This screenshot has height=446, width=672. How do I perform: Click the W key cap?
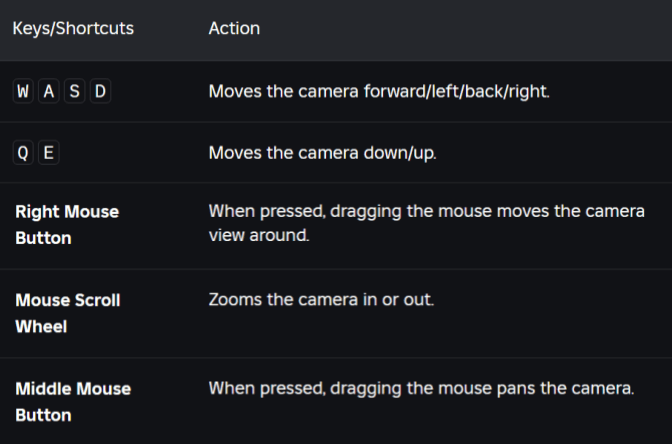(x=23, y=91)
